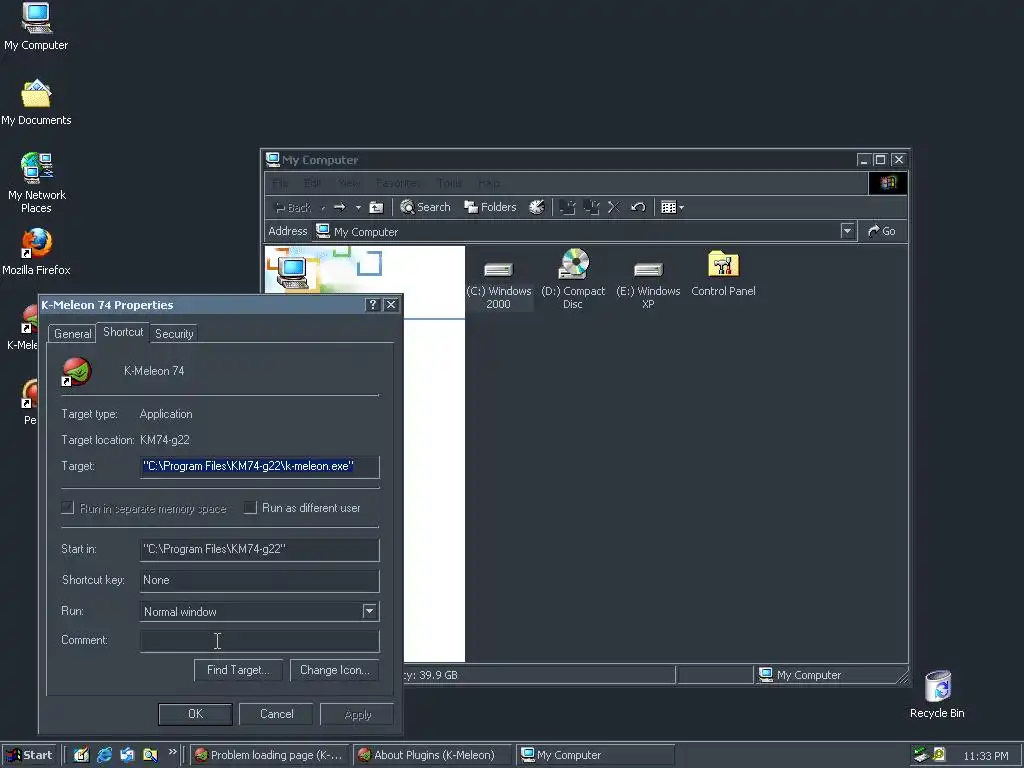Open the View menu in My Computer
This screenshot has height=768, width=1024.
pos(349,183)
